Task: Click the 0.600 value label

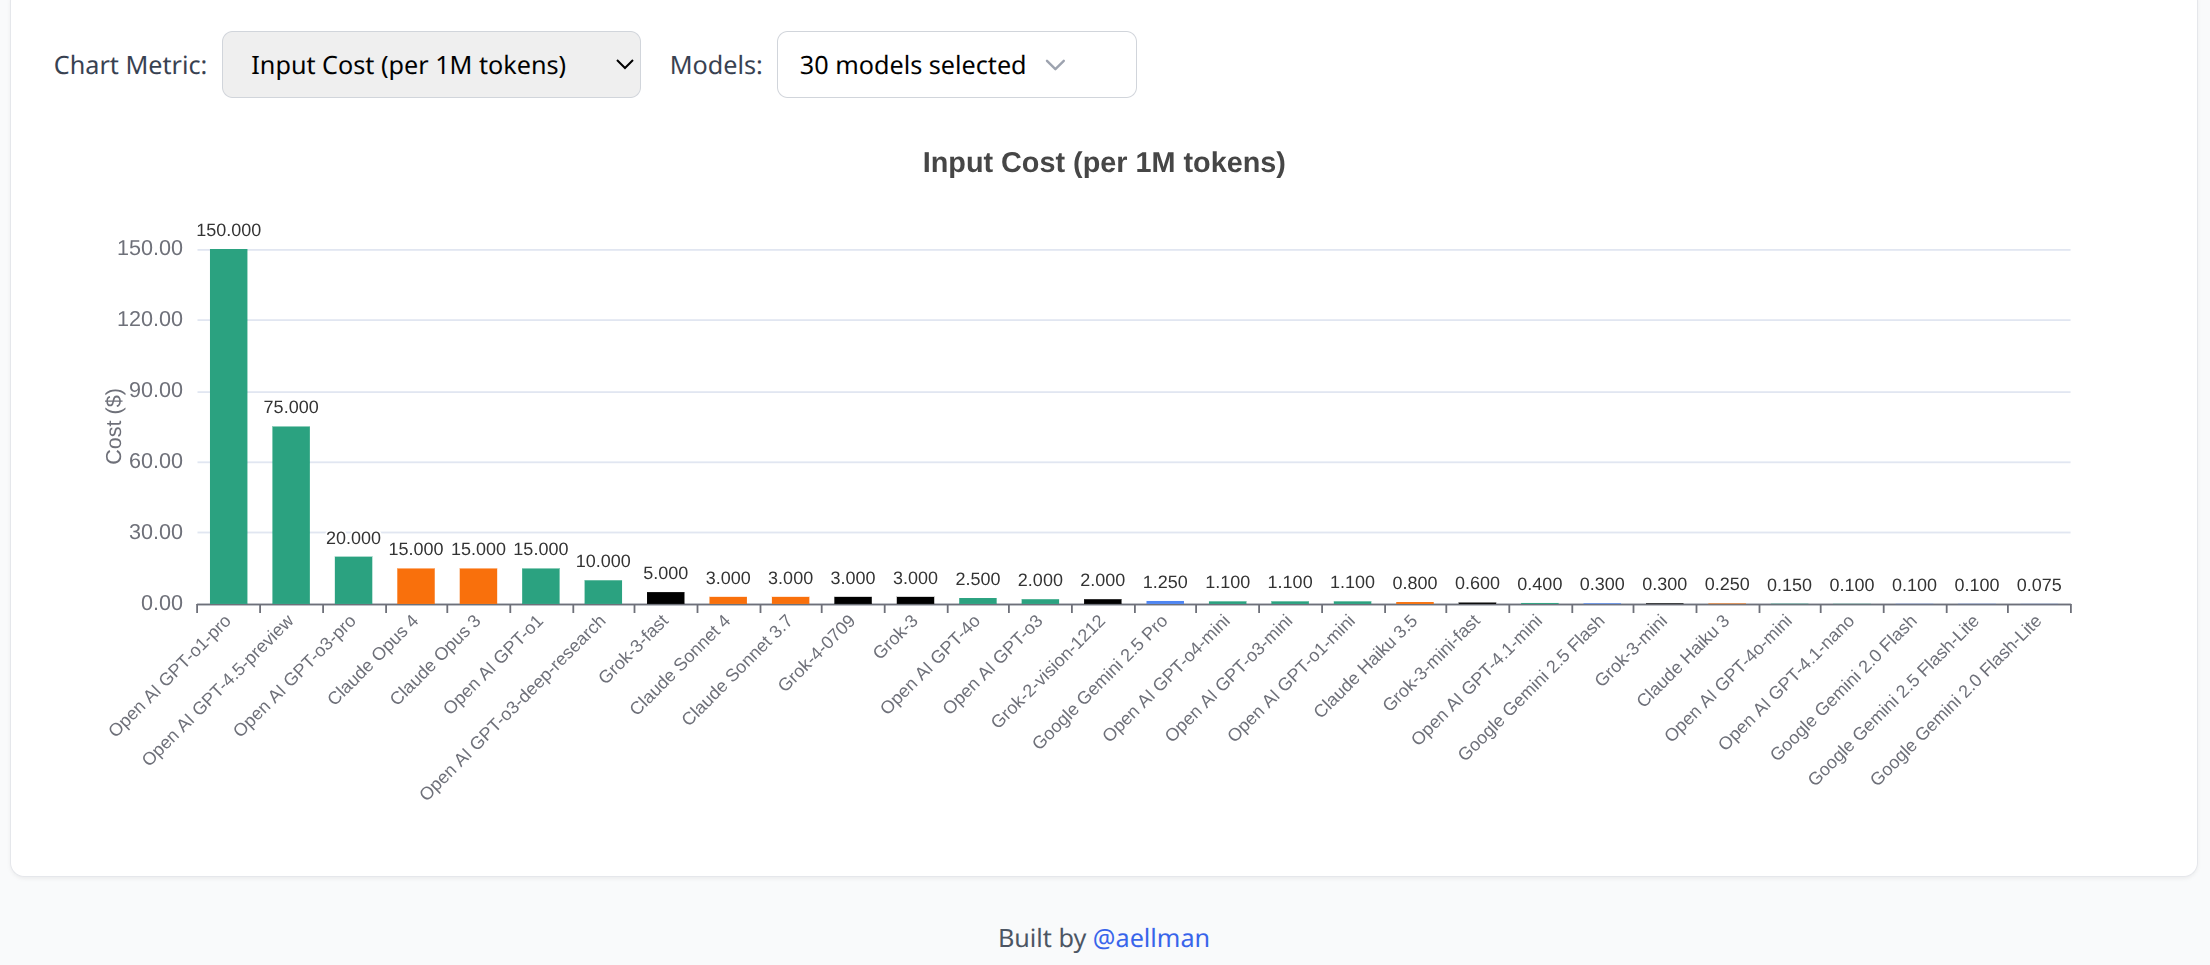Action: (1477, 583)
